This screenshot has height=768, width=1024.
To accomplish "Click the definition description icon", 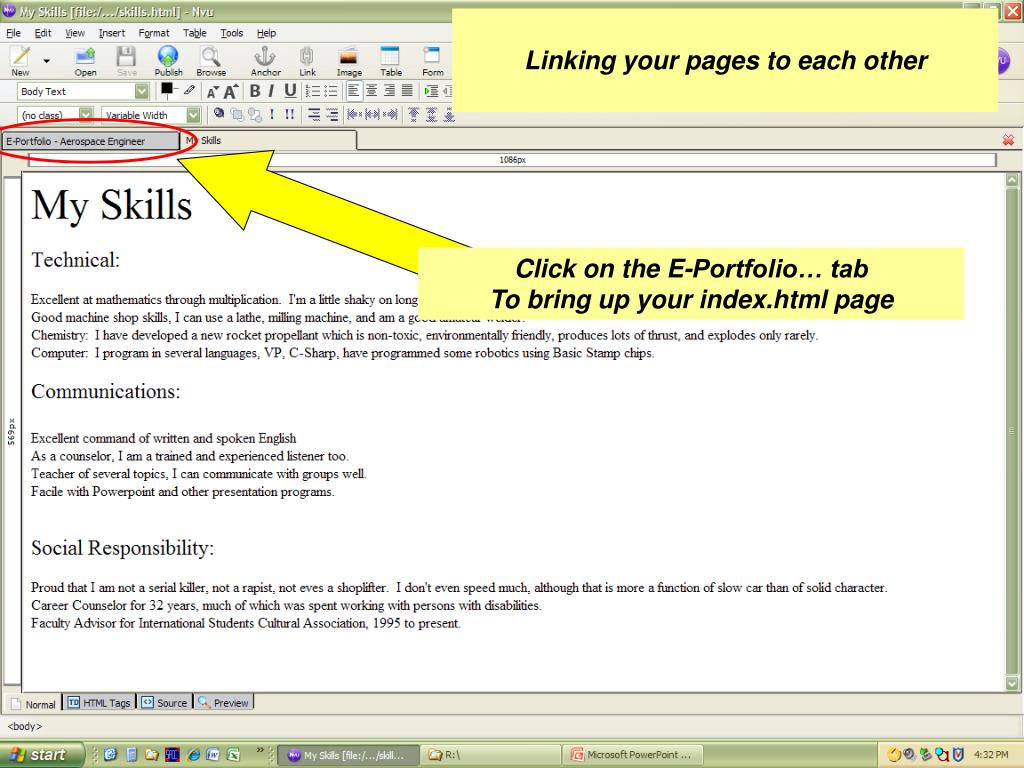I will 332,115.
